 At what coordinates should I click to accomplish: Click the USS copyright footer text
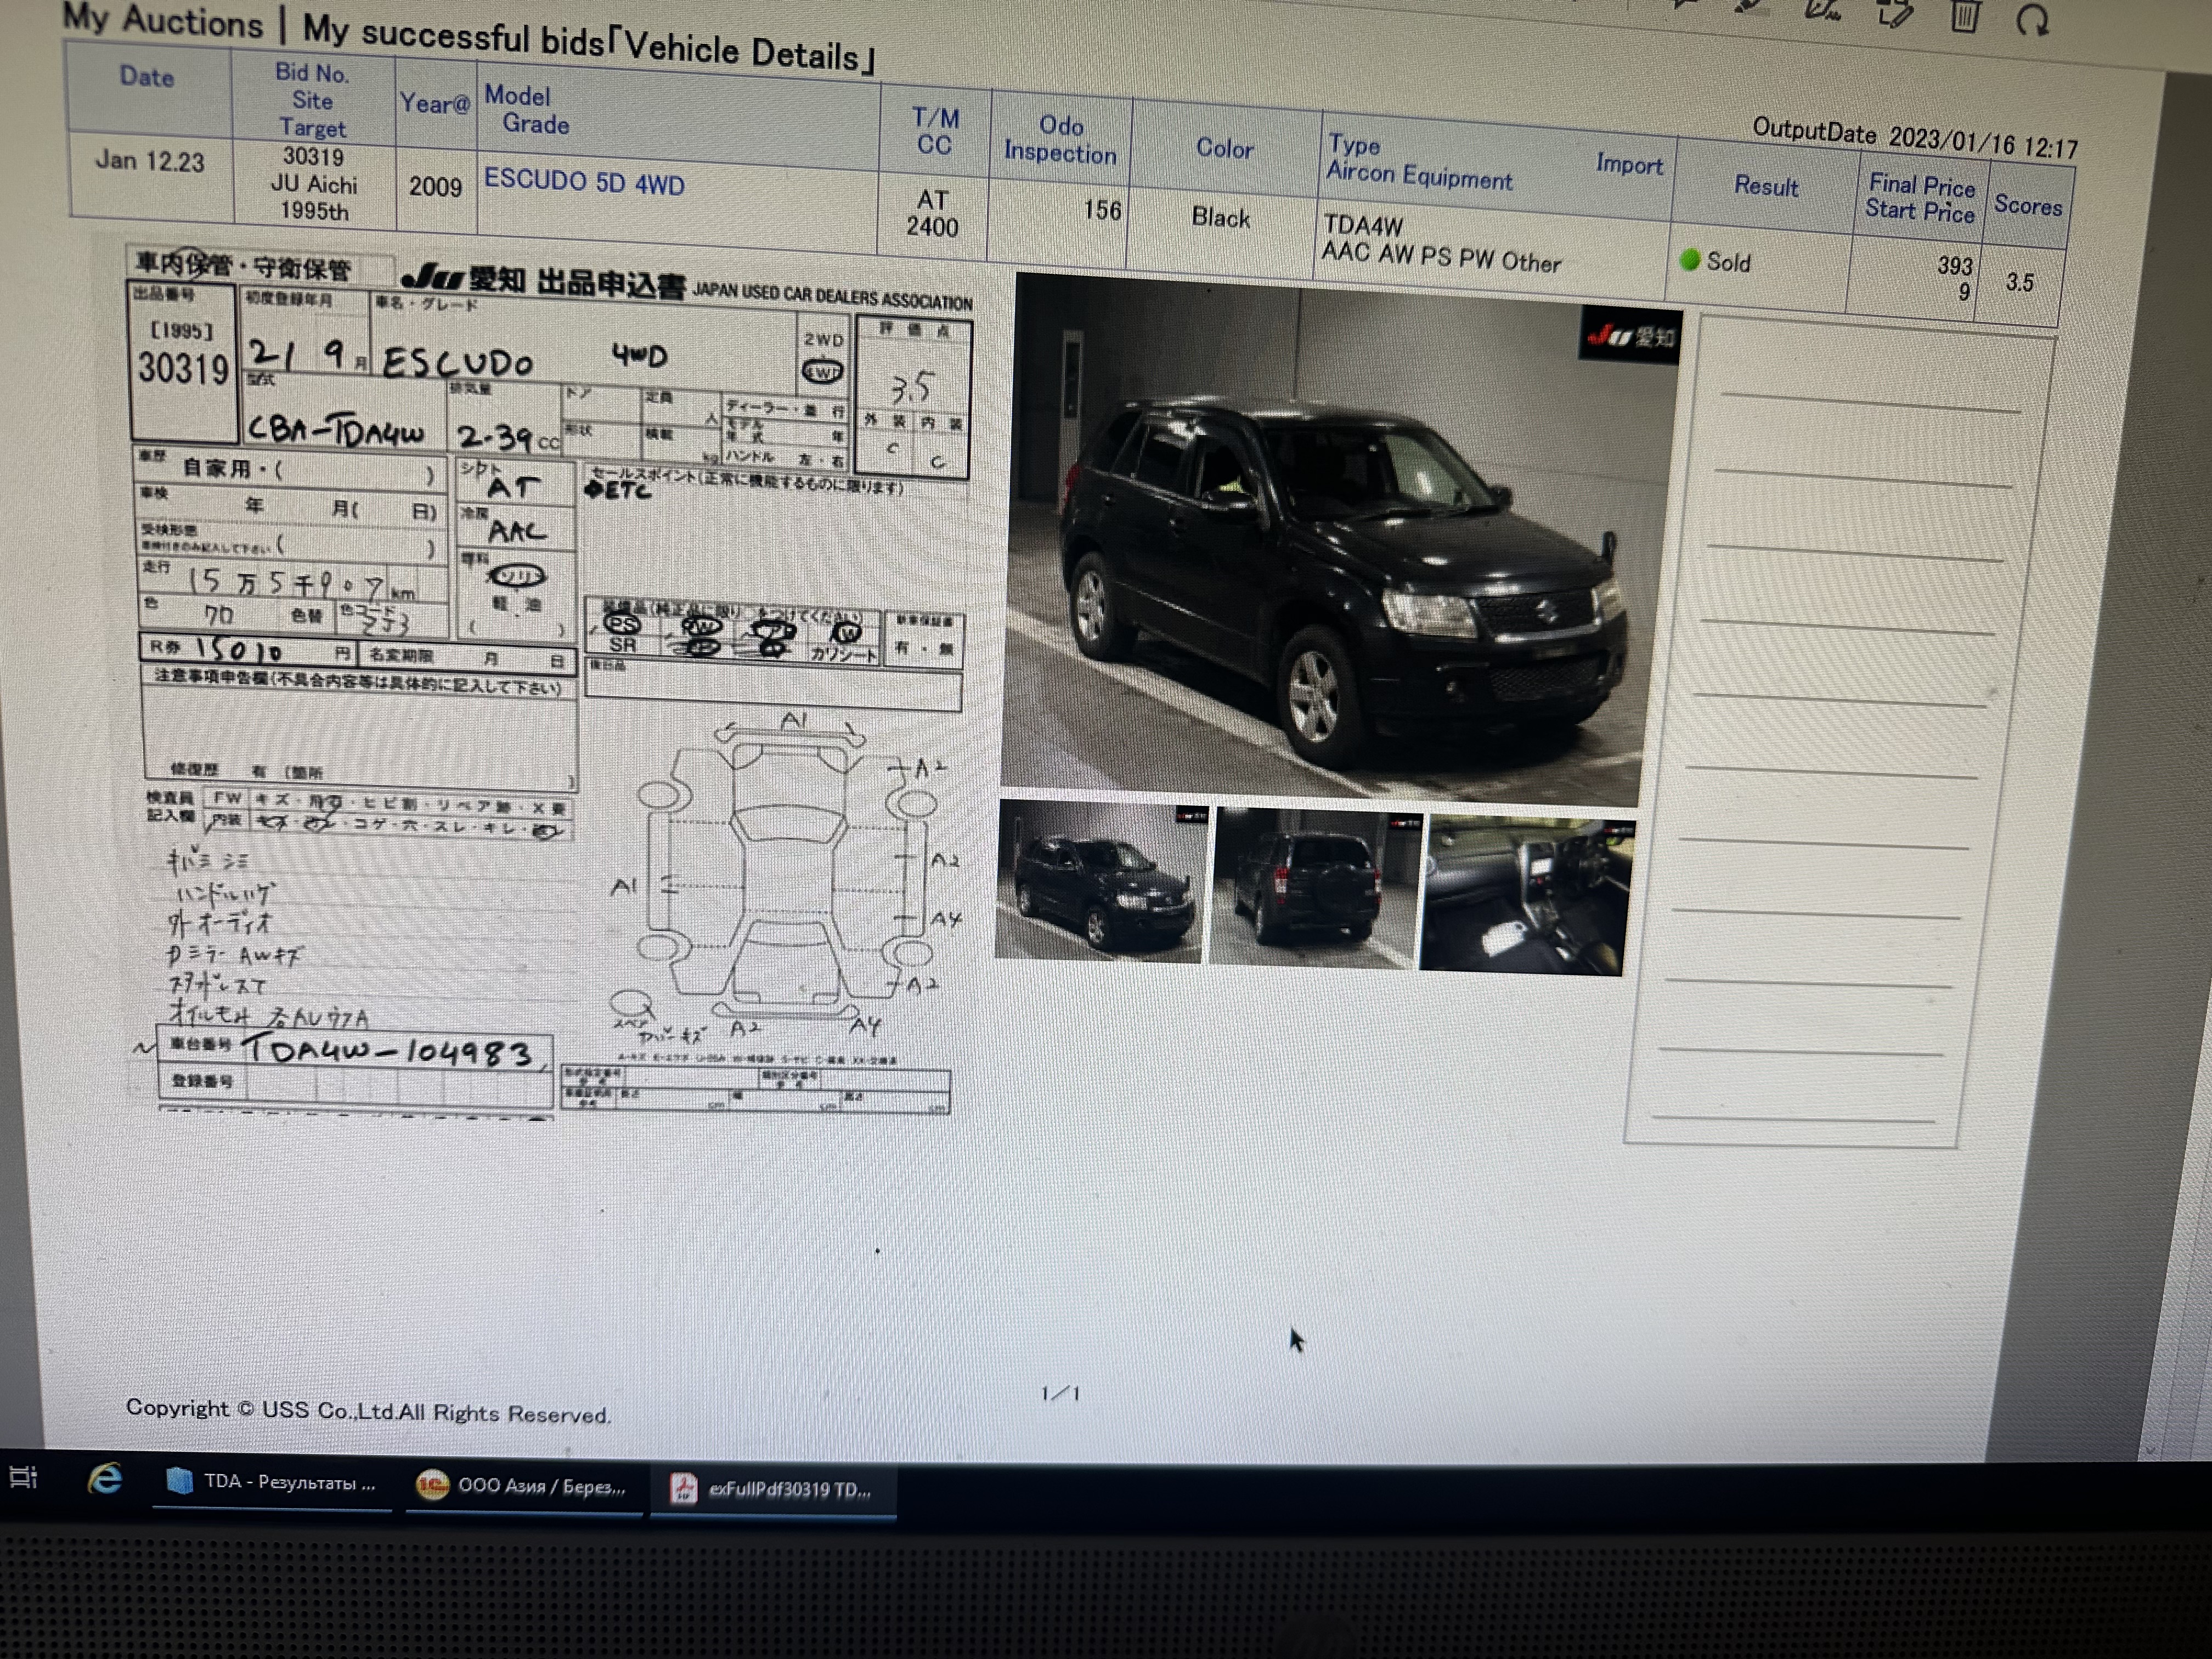tap(368, 1411)
